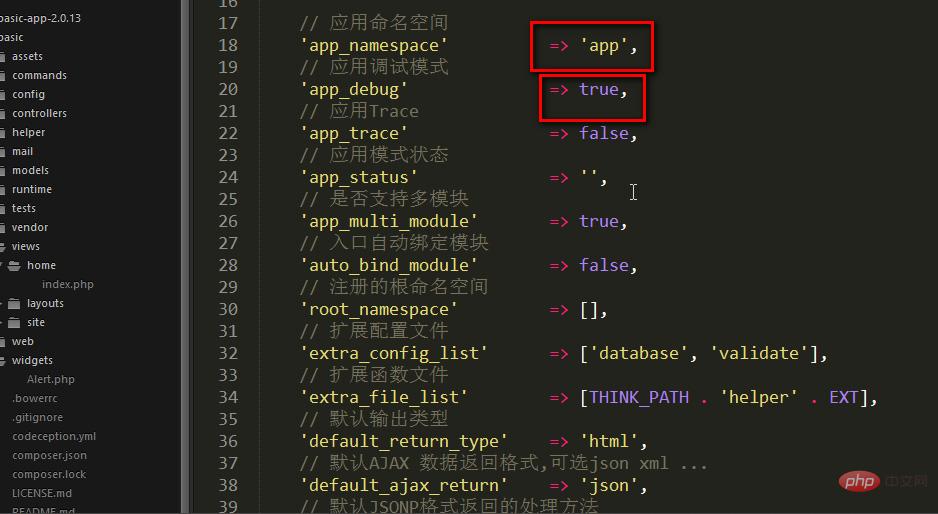
Task: Expand the site folder arrow
Action: (3, 322)
